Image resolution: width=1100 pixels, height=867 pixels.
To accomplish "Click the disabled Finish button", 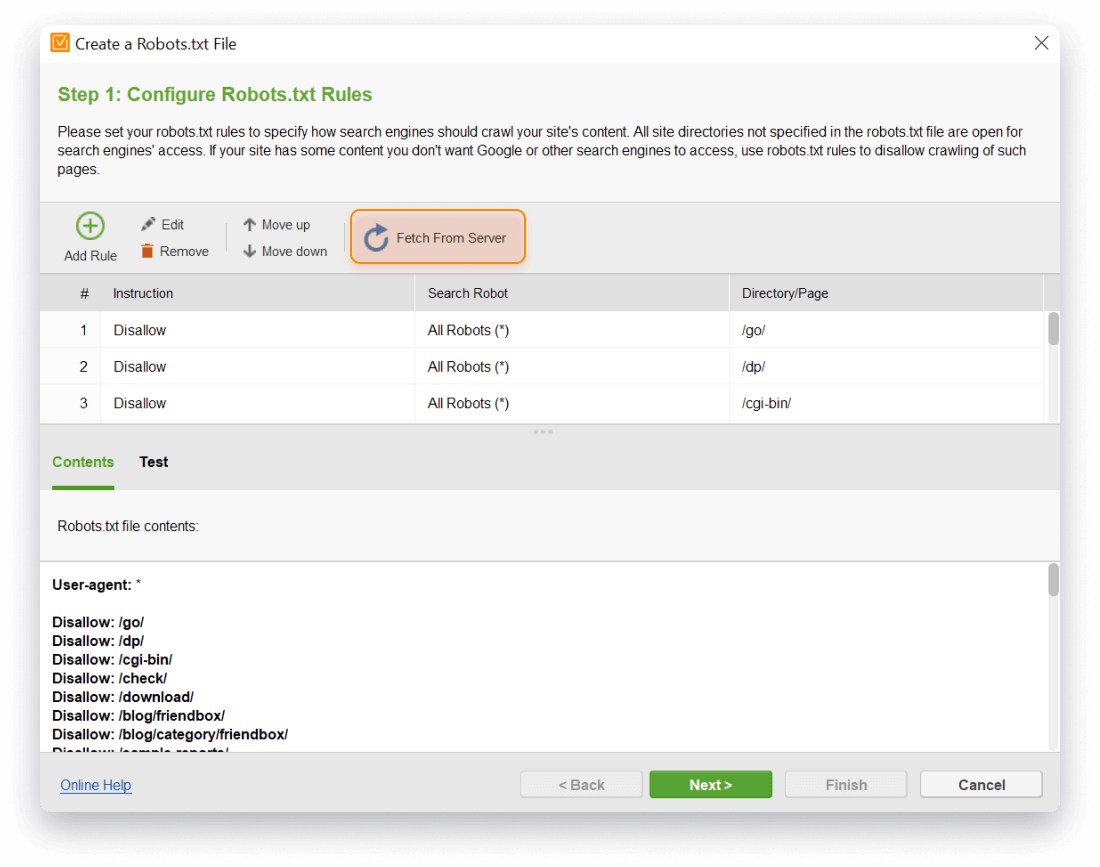I will (x=846, y=784).
